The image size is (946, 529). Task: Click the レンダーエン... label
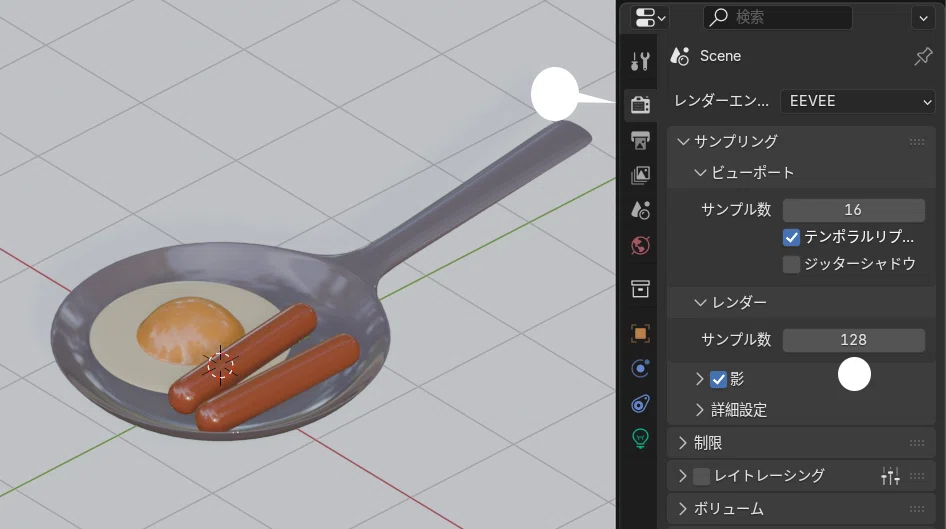click(722, 101)
